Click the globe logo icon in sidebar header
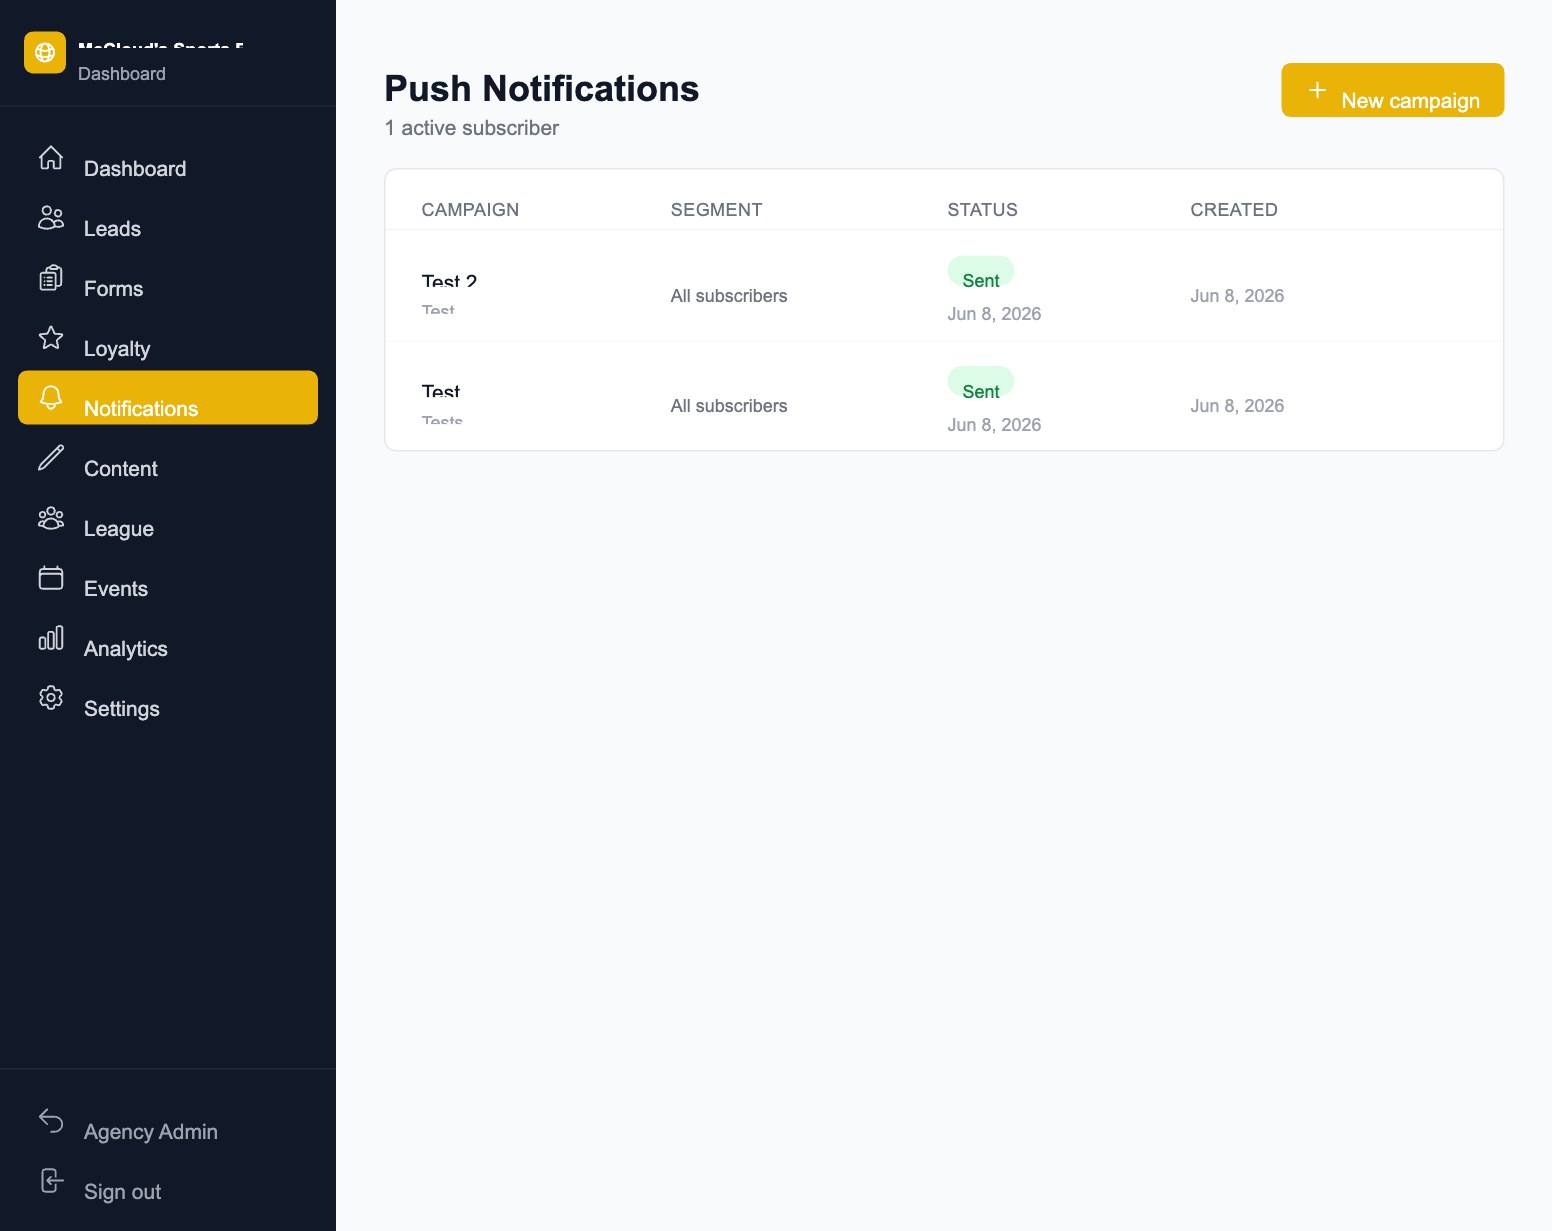This screenshot has width=1552, height=1231. coord(45,52)
